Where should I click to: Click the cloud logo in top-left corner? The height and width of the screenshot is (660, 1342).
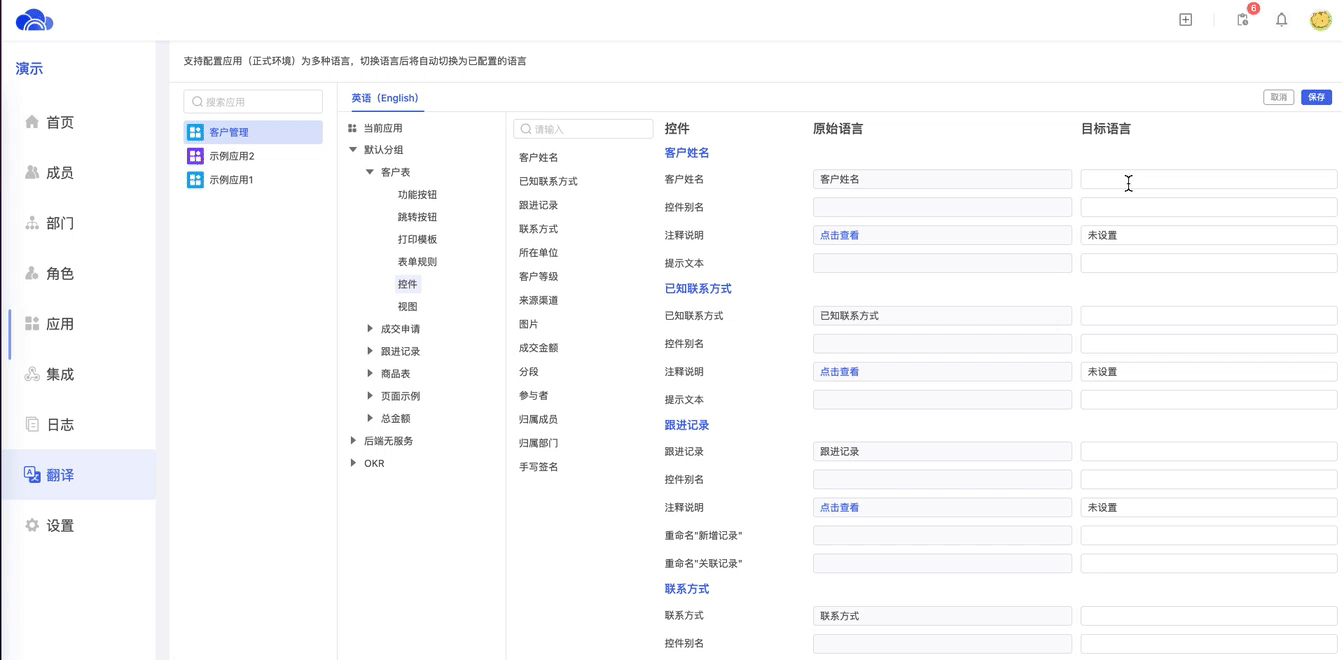tap(34, 20)
